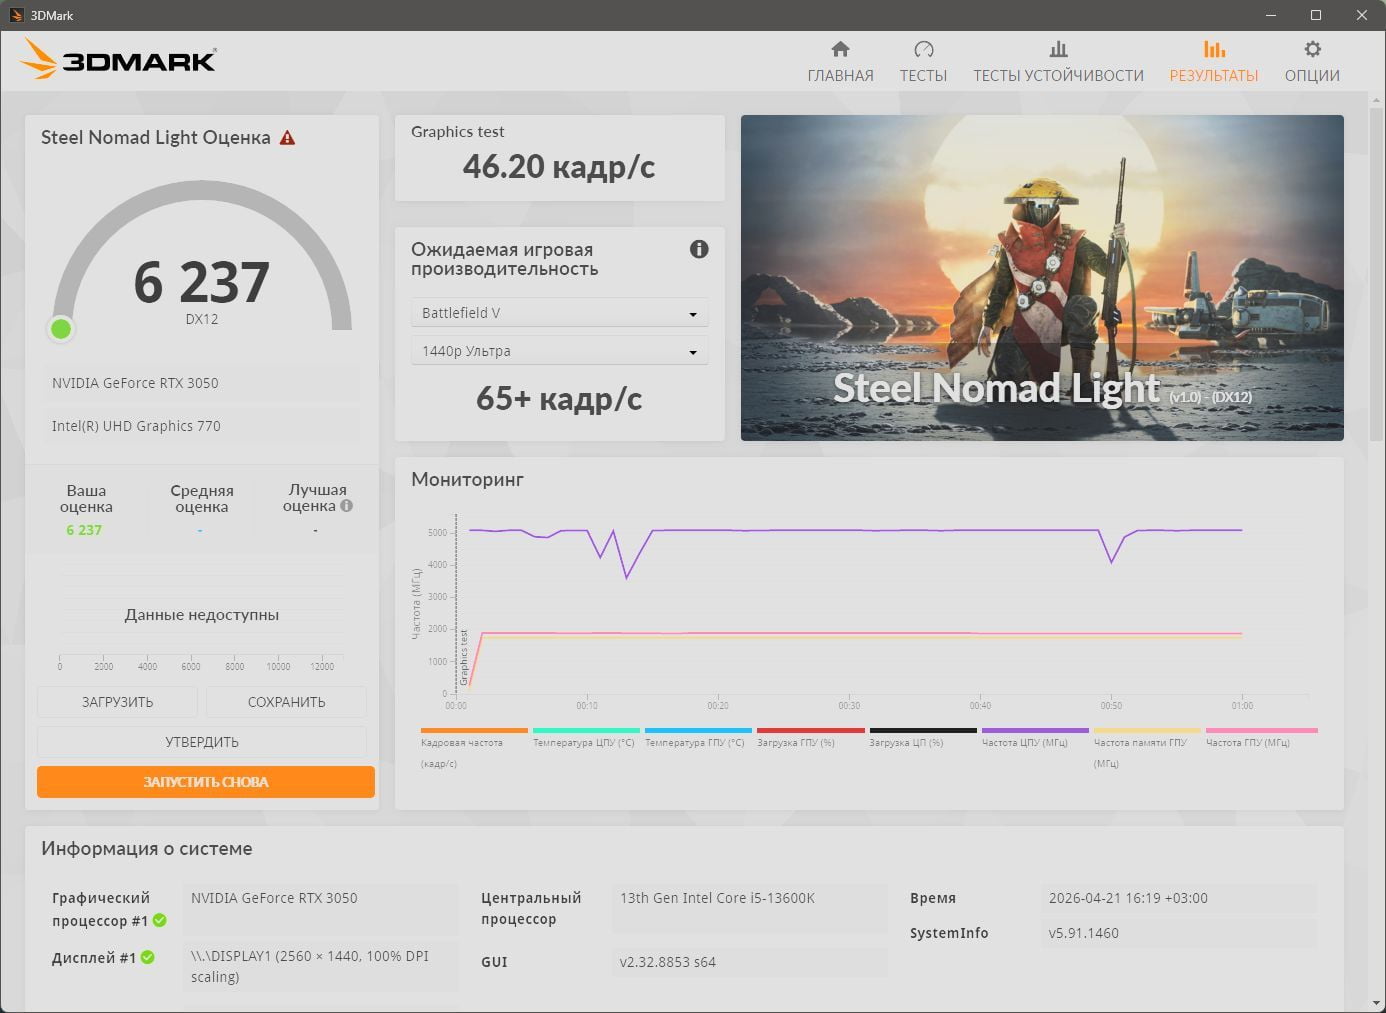Toggle the Температура ГПУ legend swatch
Viewport: 1386px width, 1013px height.
click(x=698, y=731)
